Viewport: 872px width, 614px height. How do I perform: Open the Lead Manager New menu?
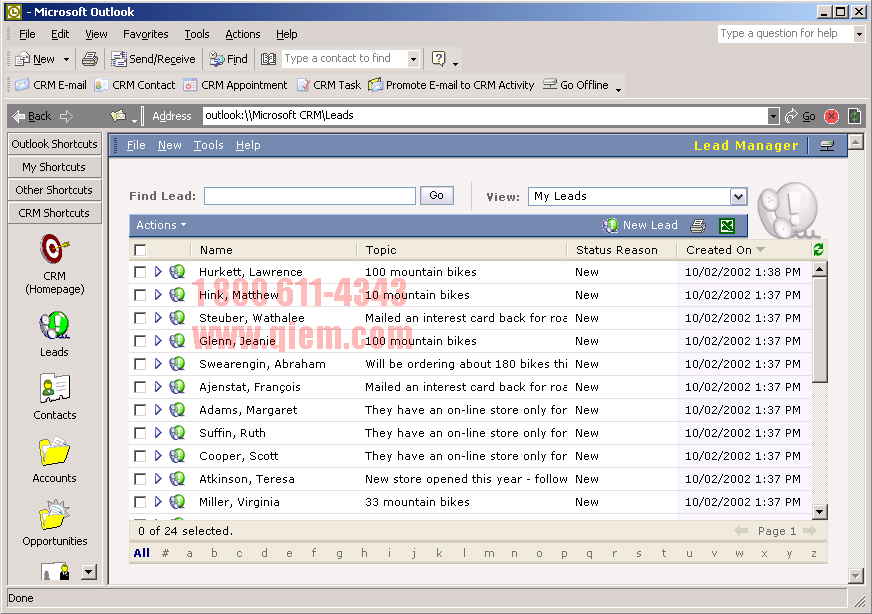[170, 145]
